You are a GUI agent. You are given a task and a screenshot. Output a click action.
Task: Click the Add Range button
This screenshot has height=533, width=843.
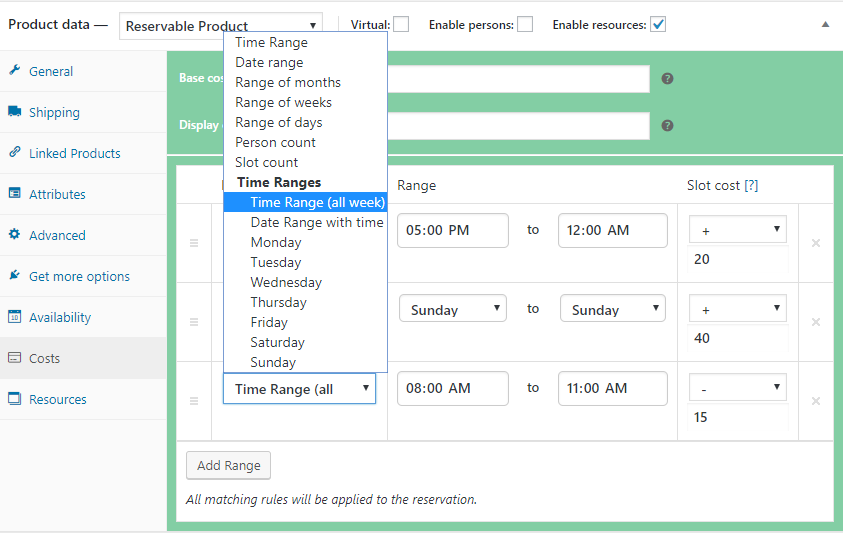pyautogui.click(x=228, y=465)
